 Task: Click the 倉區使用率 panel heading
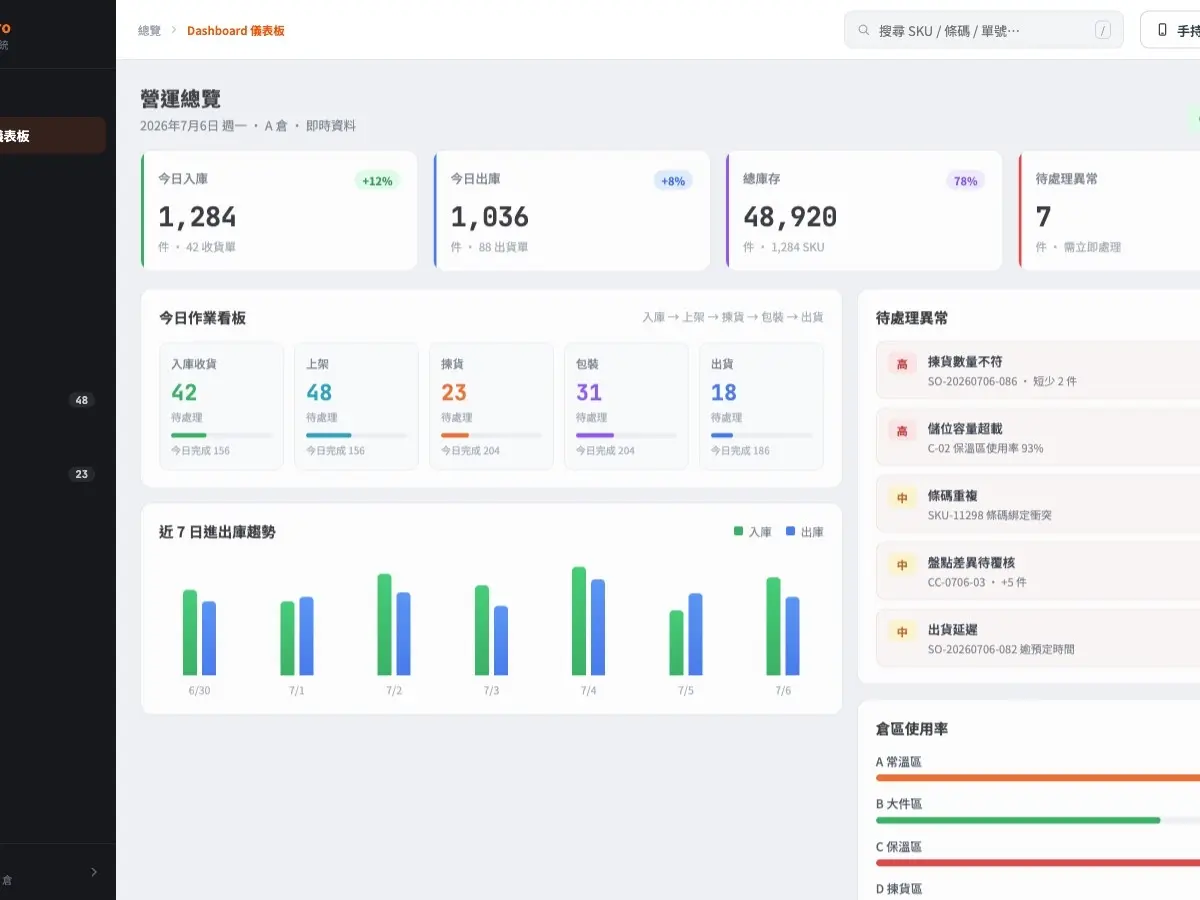click(x=912, y=729)
